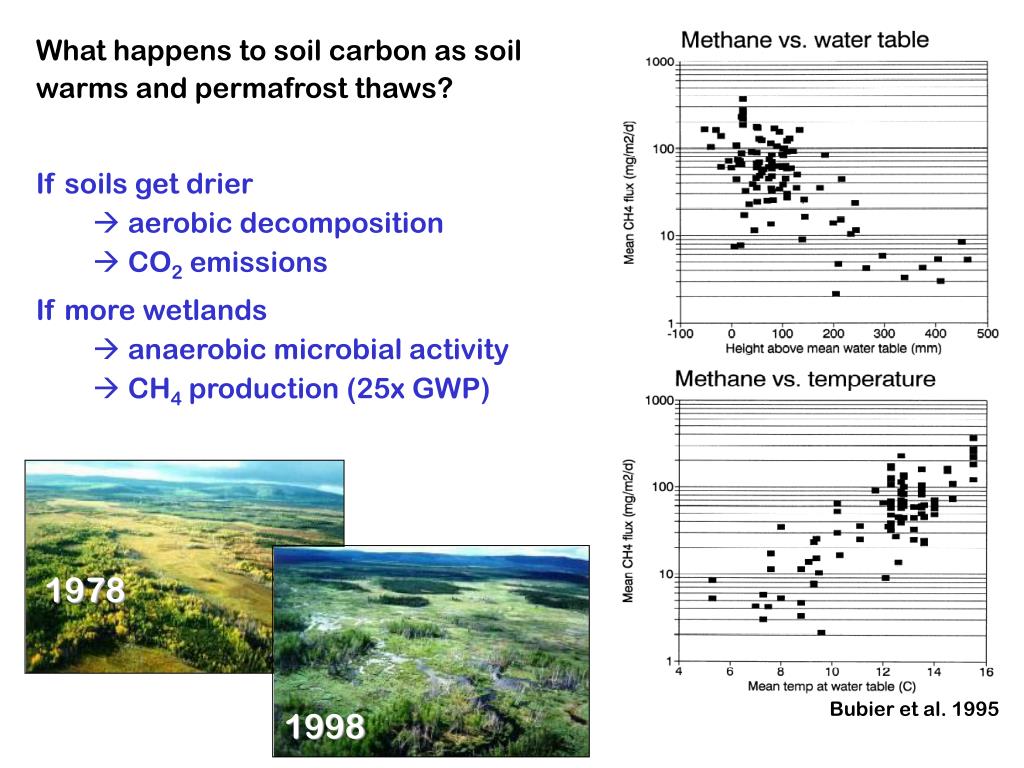Select the 'If soils get drier' heading

(x=144, y=184)
